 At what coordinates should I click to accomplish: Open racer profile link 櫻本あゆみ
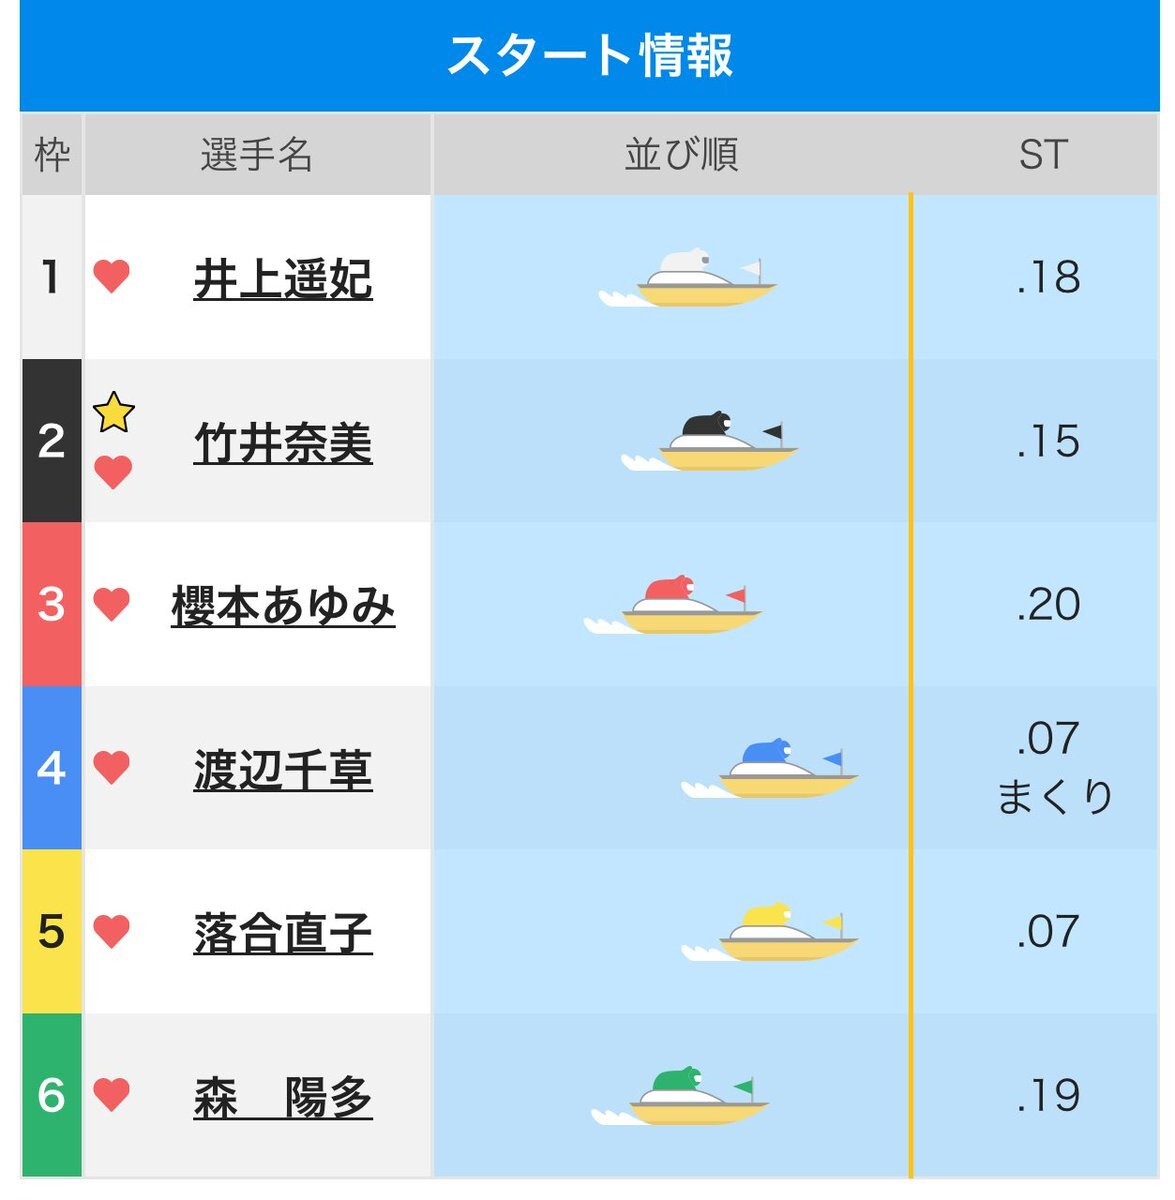(x=283, y=606)
